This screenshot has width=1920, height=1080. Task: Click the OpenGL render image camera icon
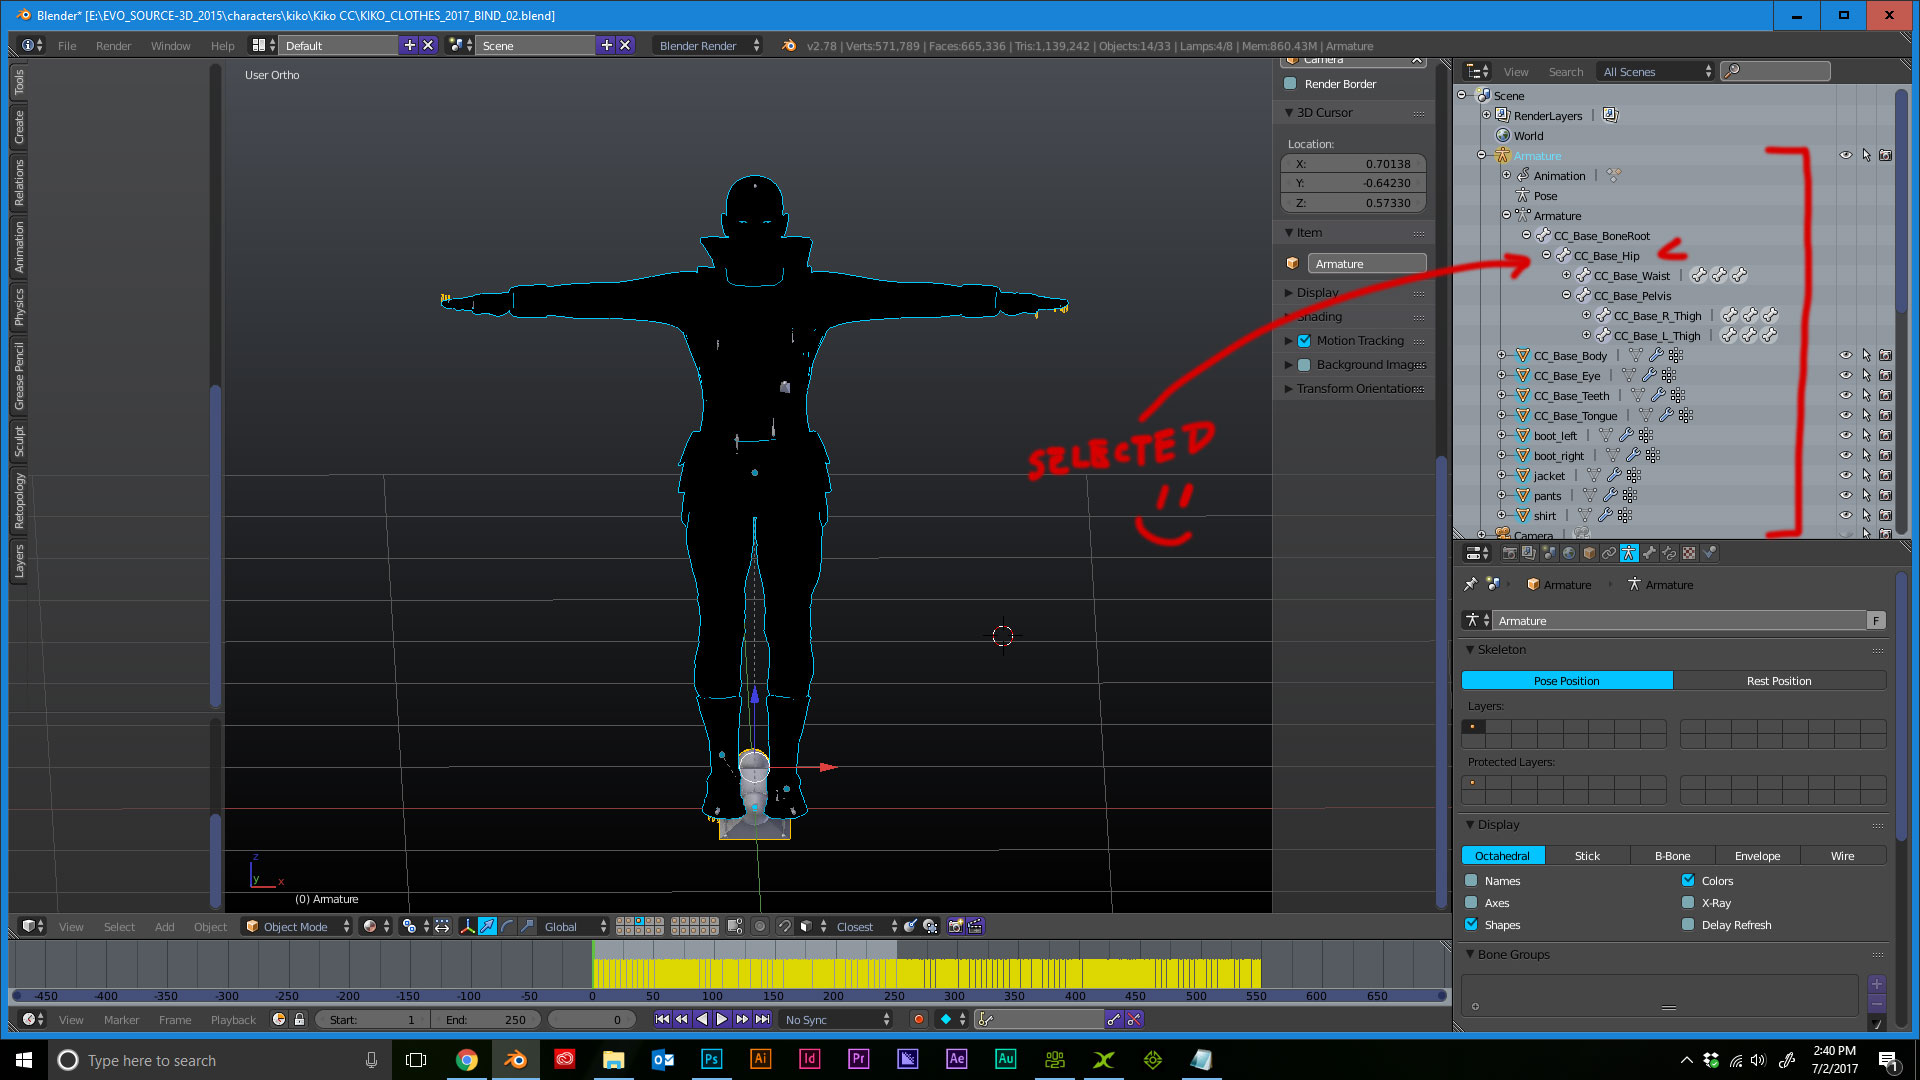pos(955,926)
